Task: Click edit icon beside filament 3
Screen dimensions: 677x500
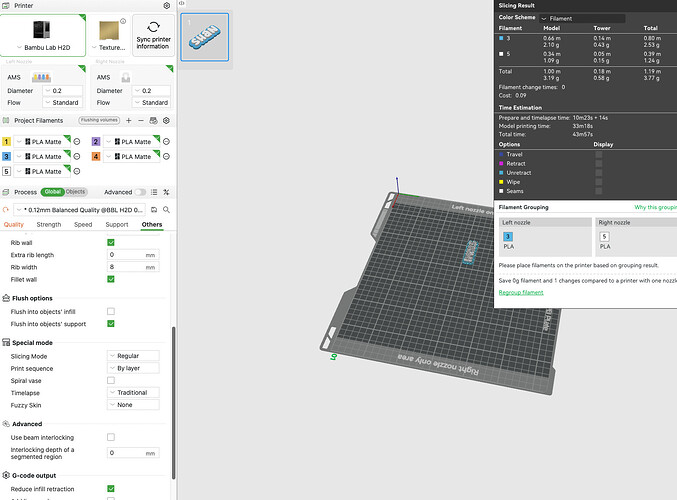Action: tap(77, 156)
